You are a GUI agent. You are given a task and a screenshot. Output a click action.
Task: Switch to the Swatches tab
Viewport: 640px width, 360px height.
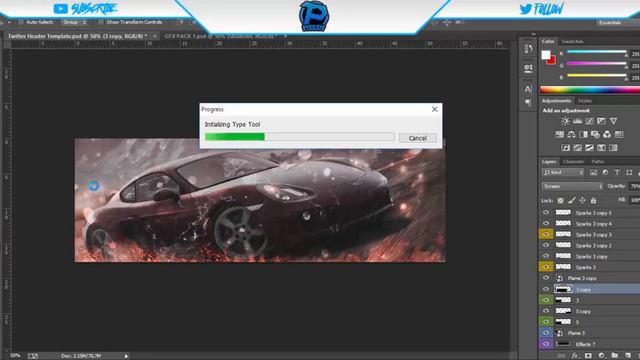pos(572,42)
